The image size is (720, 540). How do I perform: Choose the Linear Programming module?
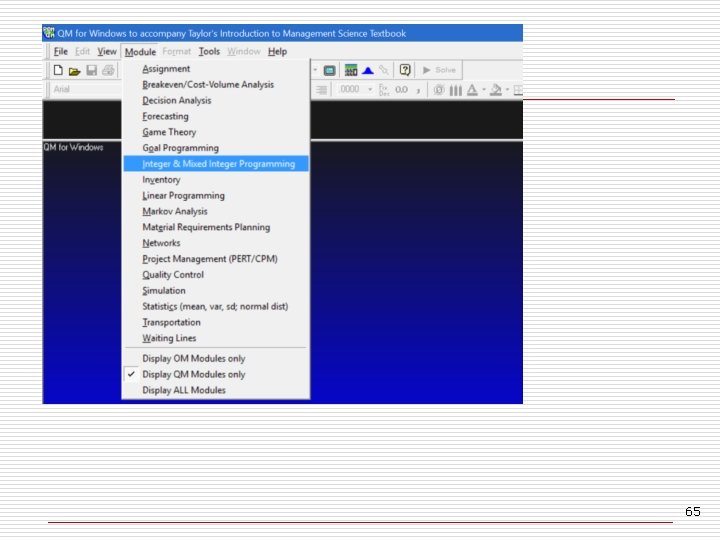click(x=216, y=196)
